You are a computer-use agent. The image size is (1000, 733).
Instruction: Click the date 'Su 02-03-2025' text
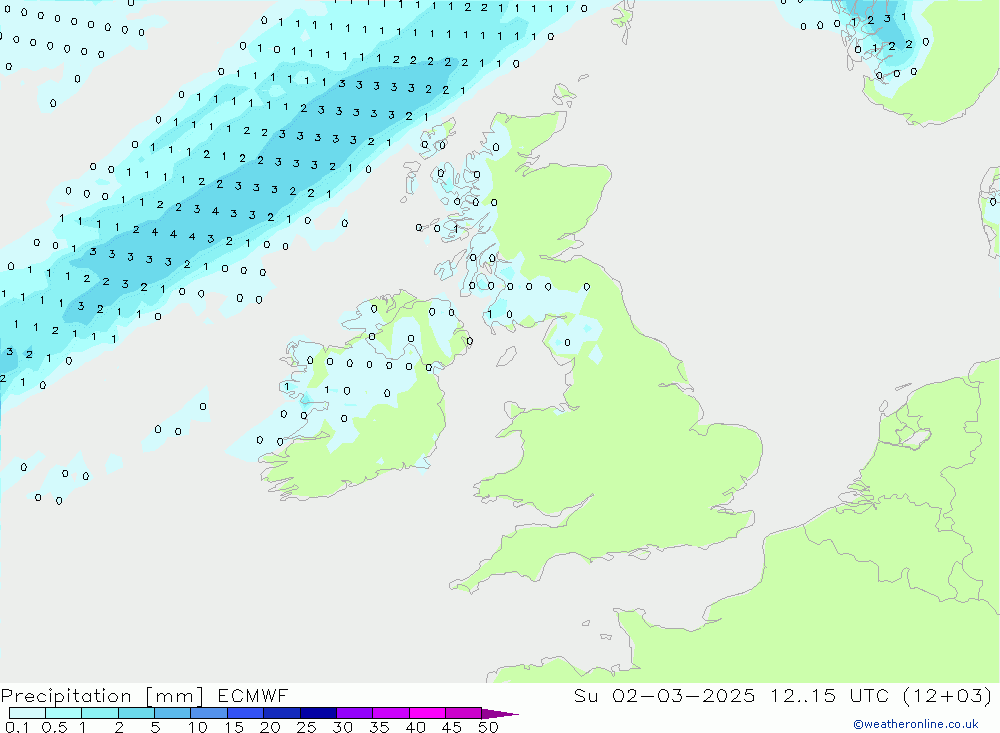point(664,695)
